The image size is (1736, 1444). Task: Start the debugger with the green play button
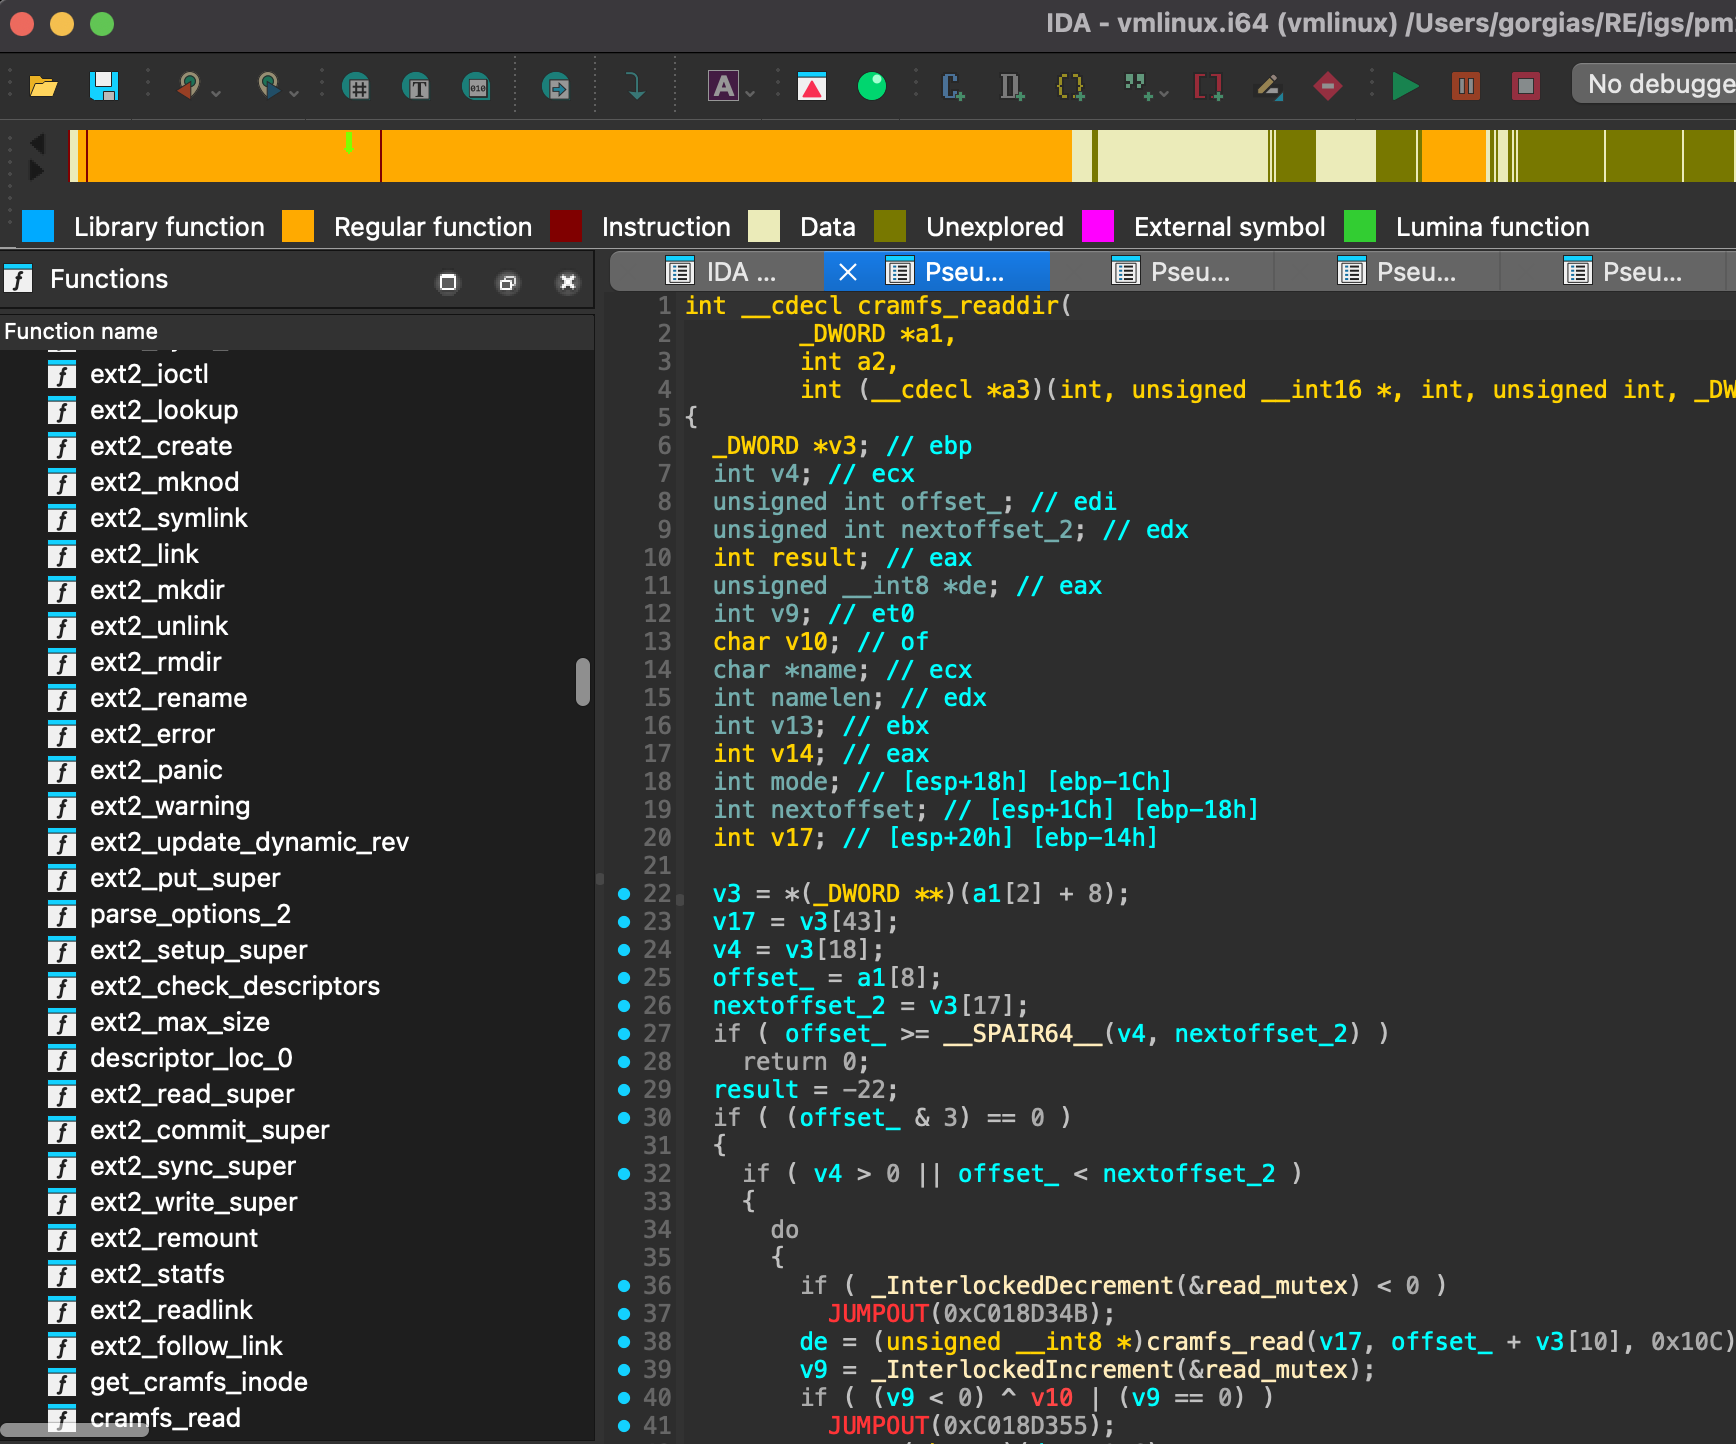tap(1405, 87)
